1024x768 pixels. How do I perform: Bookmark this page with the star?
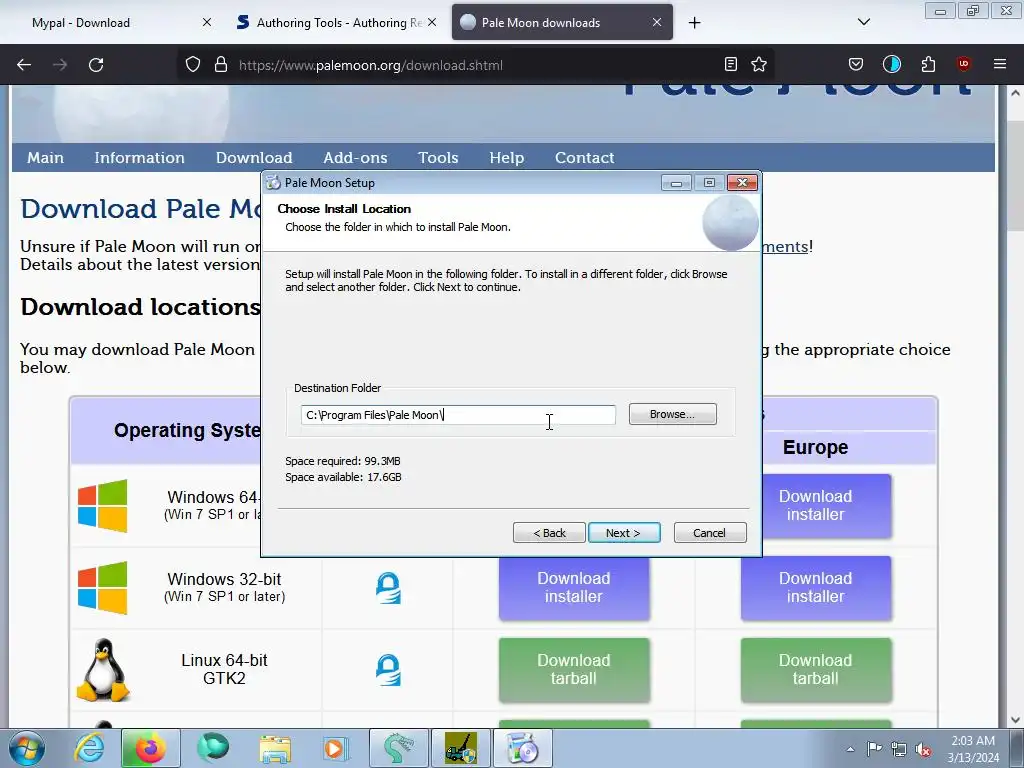[x=759, y=64]
